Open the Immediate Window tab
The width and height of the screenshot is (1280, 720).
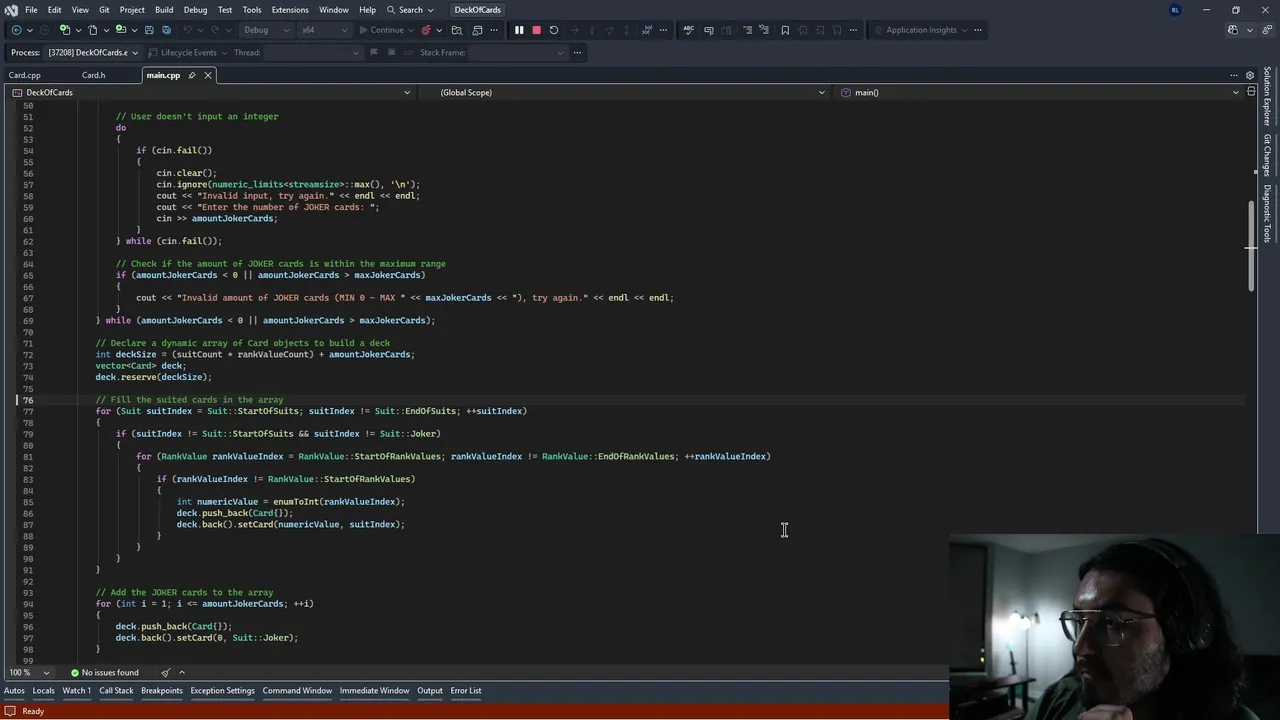pos(374,690)
